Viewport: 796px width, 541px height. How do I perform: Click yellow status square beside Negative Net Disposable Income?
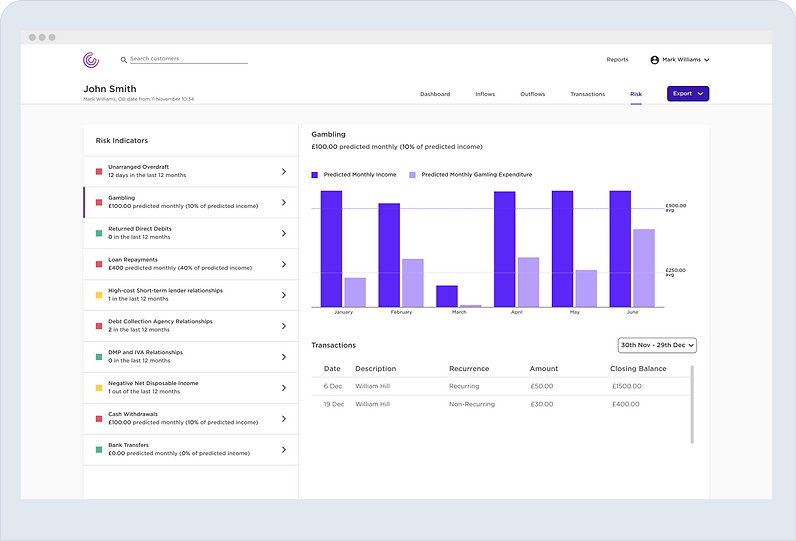coord(98,387)
